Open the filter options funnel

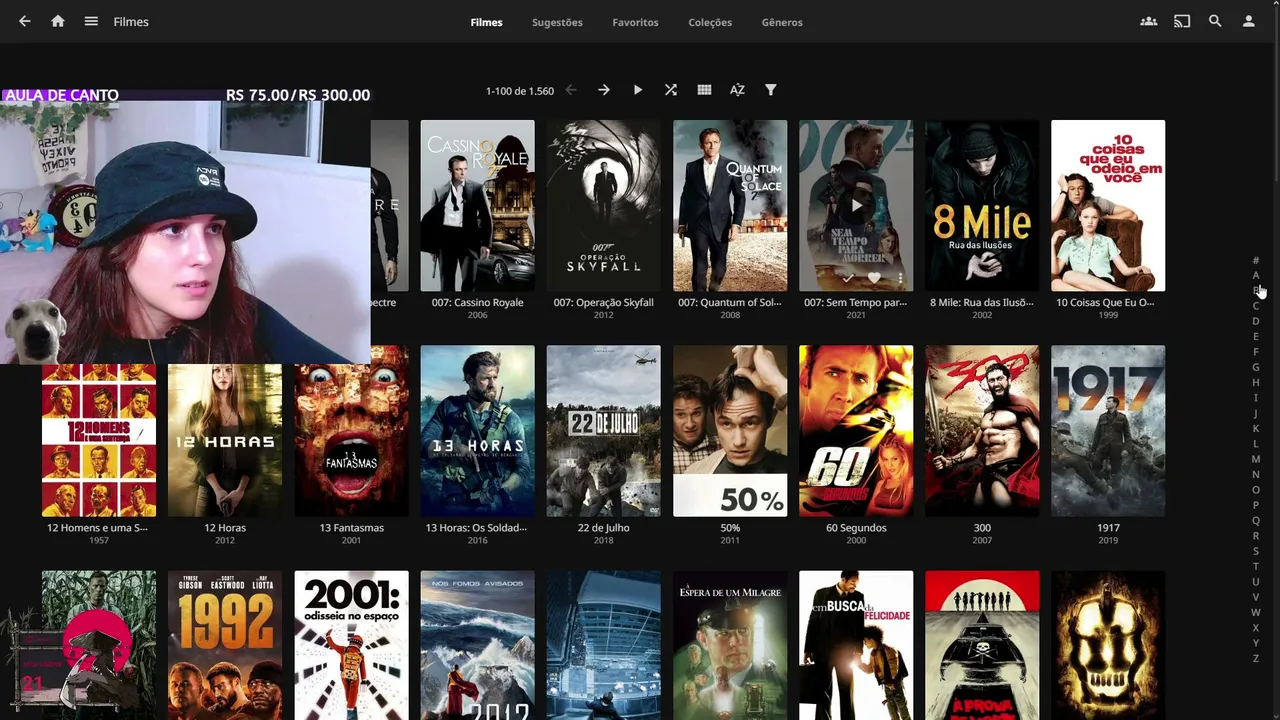pyautogui.click(x=771, y=90)
